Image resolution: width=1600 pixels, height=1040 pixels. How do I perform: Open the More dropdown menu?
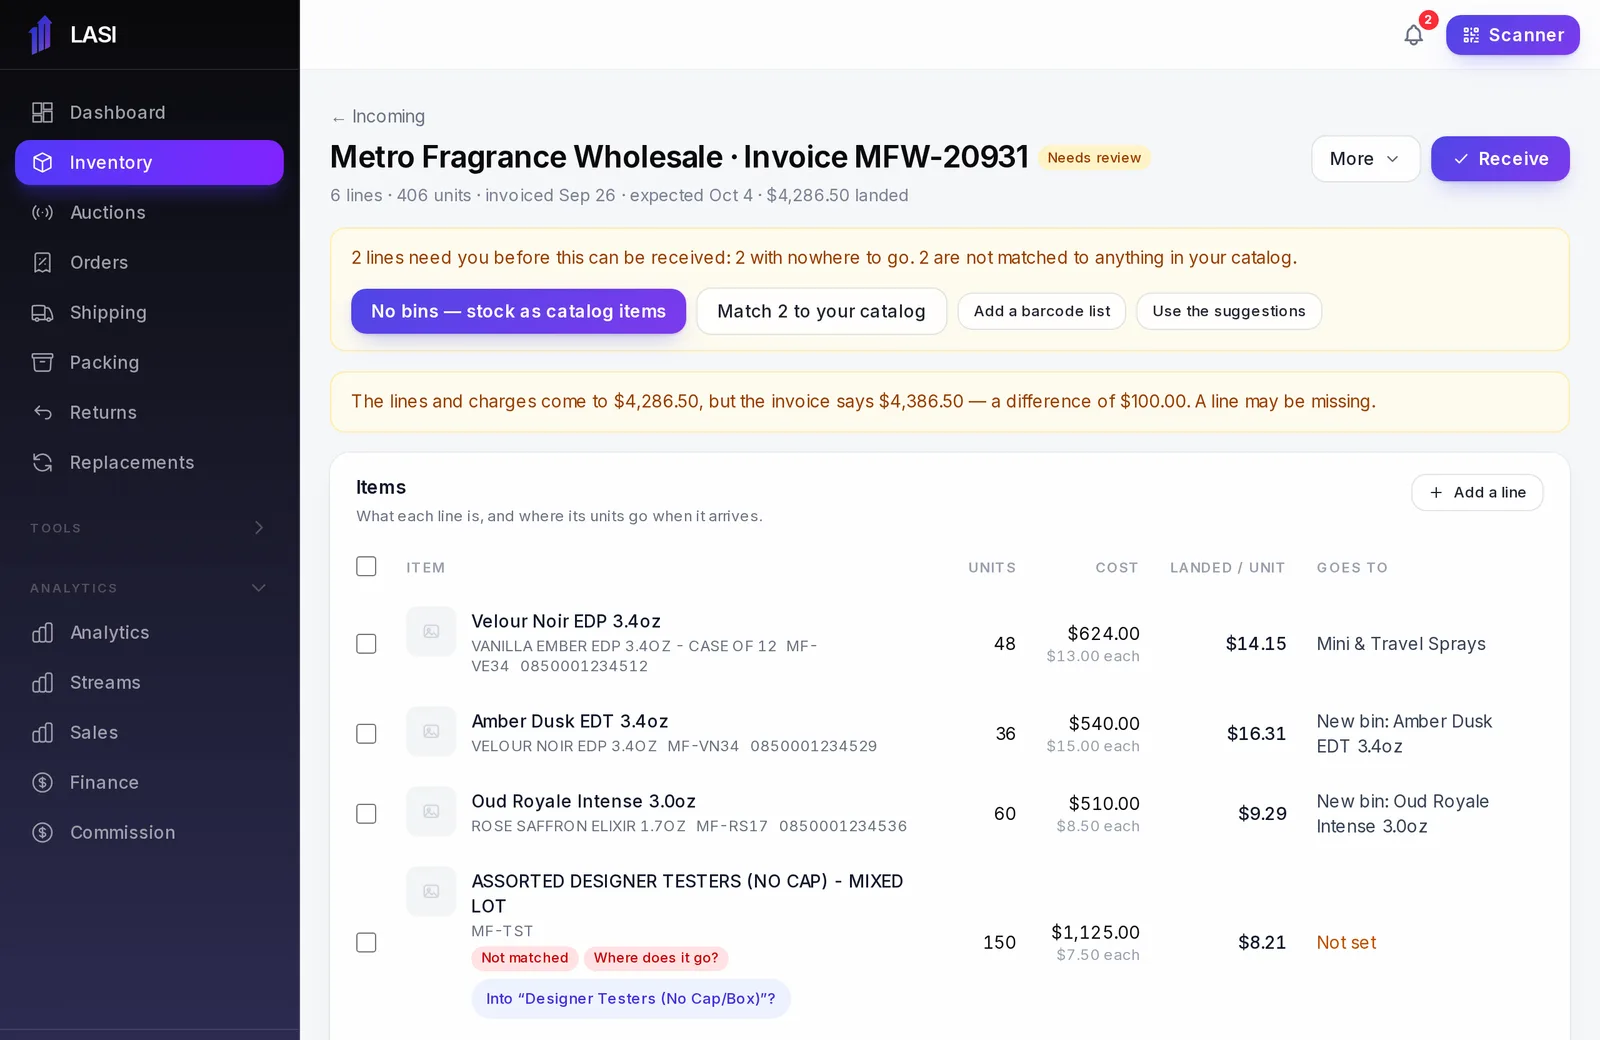1365,159
